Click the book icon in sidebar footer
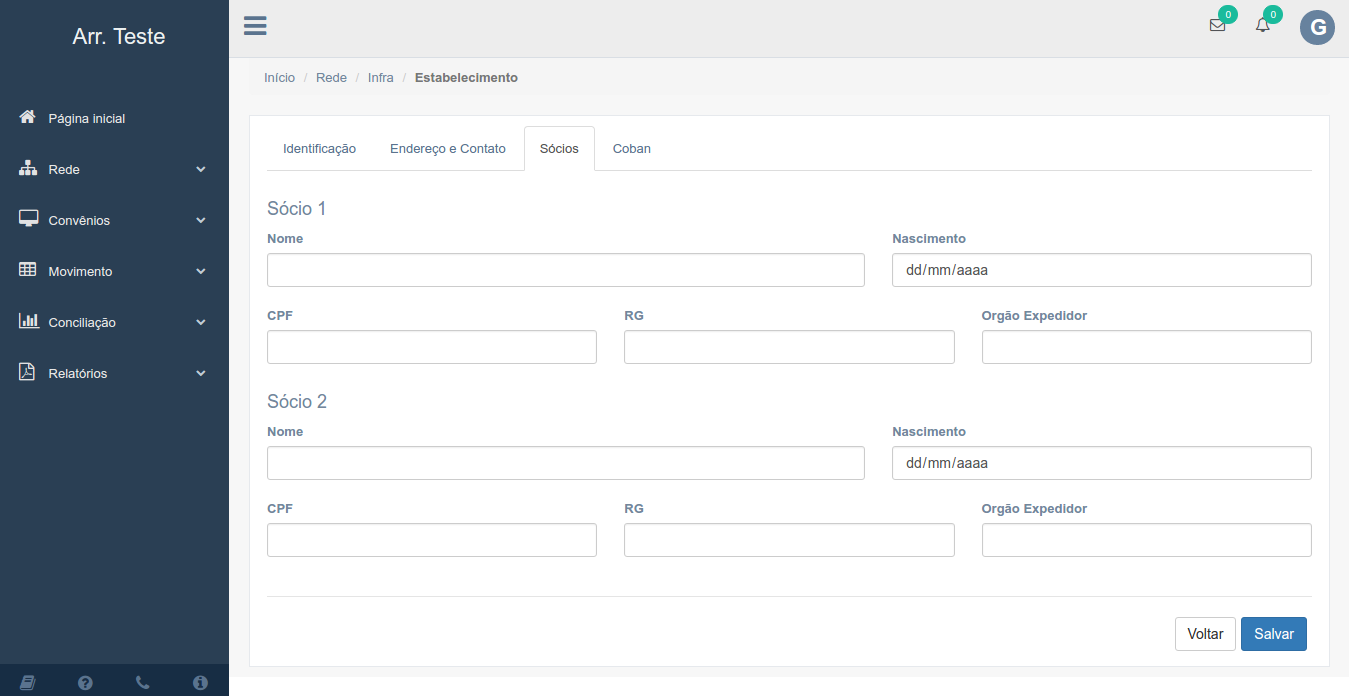The image size is (1349, 696). [28, 682]
